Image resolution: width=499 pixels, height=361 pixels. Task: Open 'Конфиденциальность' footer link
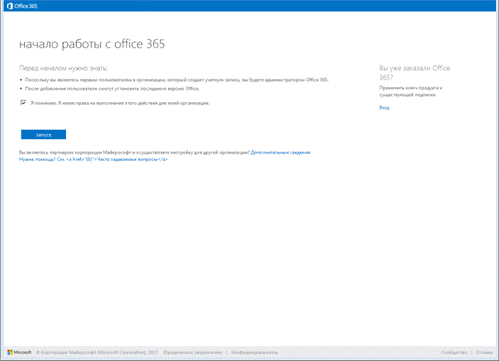click(x=254, y=352)
